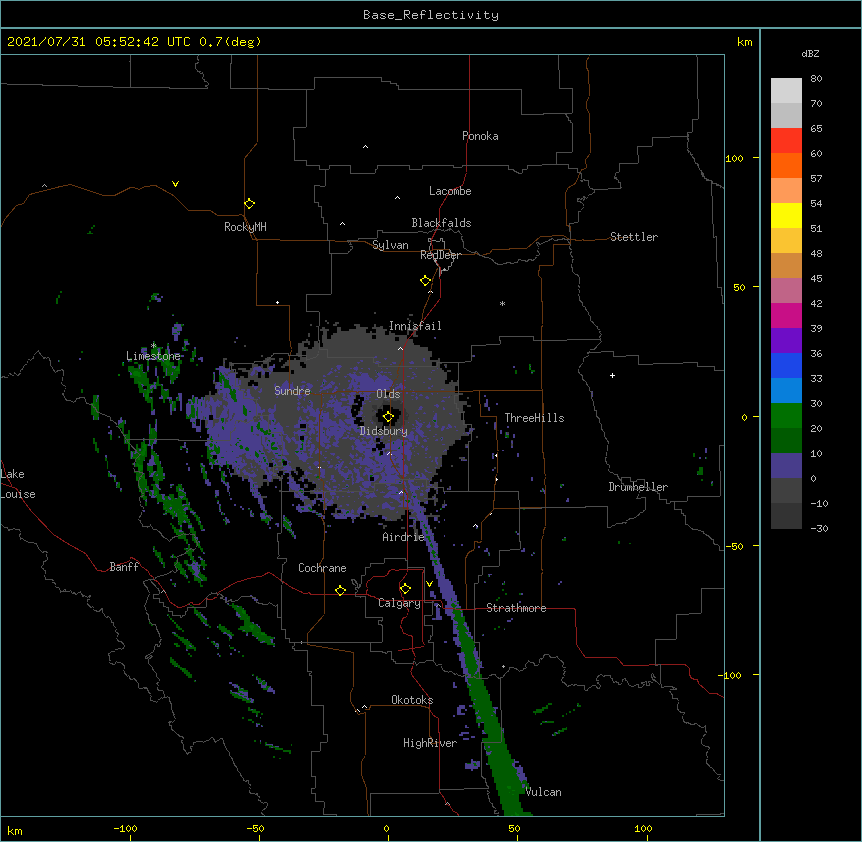Click the white asterisk above Limestone label
The image size is (862, 842).
coord(153,345)
